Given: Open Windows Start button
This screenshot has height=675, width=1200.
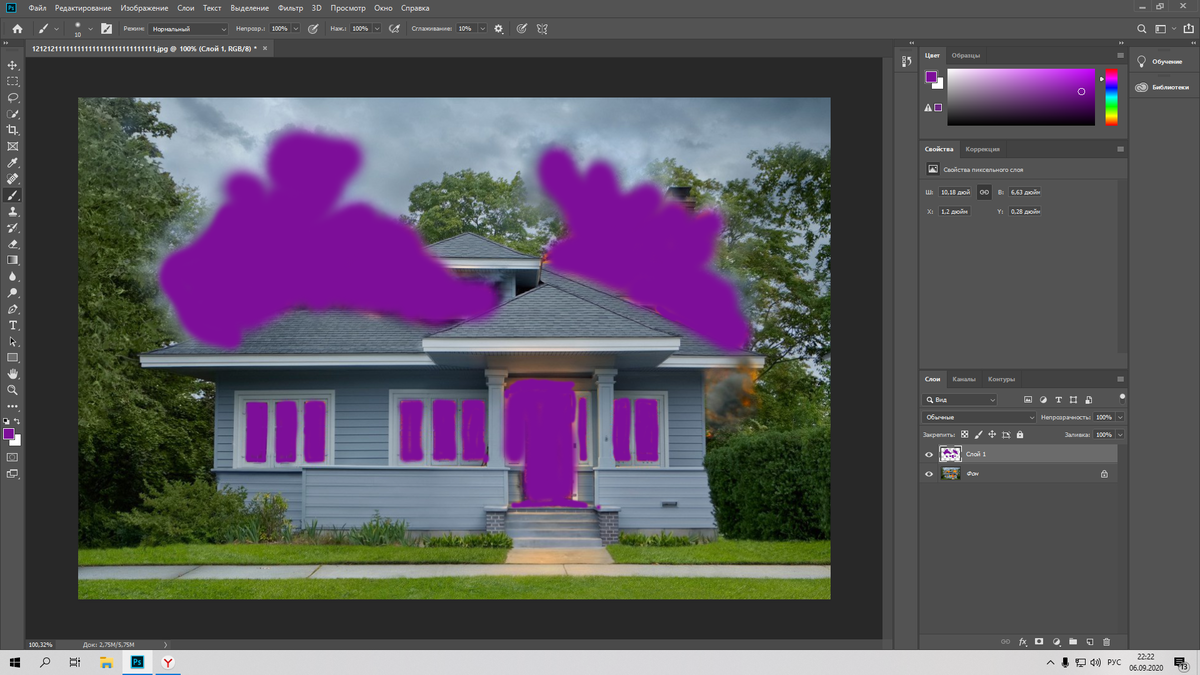Looking at the screenshot, I should click(16, 662).
